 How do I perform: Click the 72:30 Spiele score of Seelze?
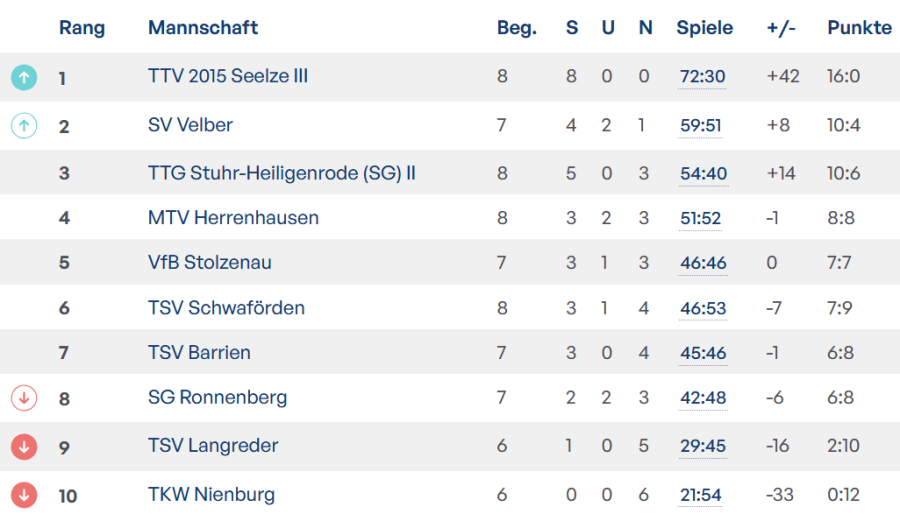[x=703, y=77]
